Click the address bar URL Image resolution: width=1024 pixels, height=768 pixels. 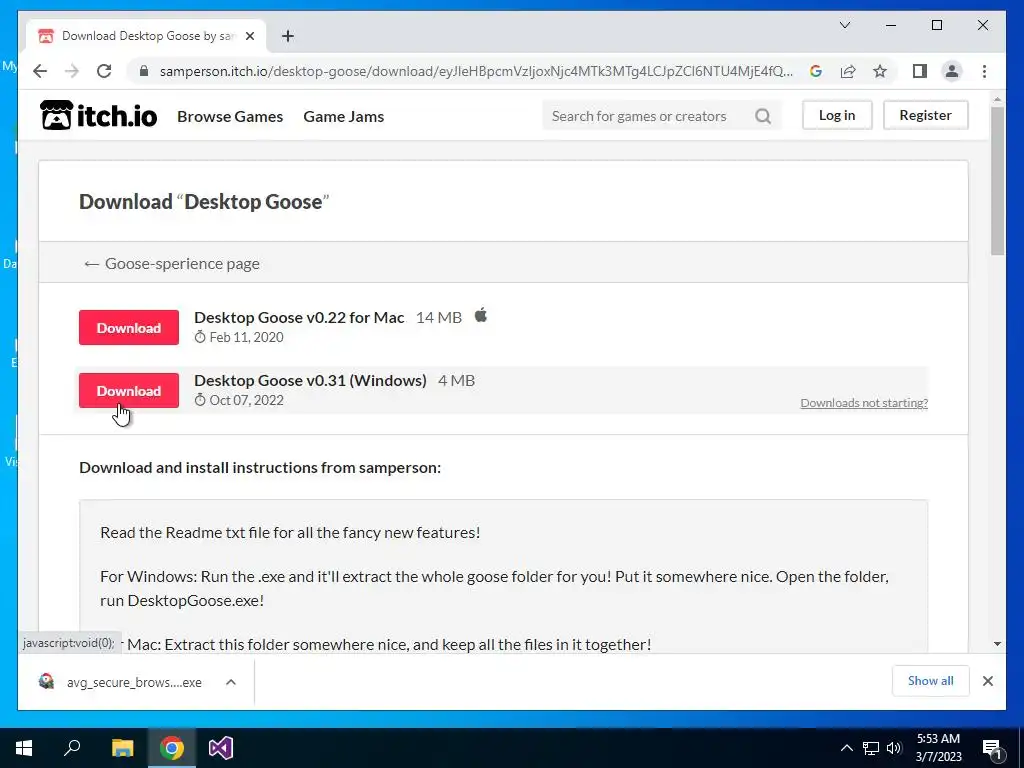point(476,71)
